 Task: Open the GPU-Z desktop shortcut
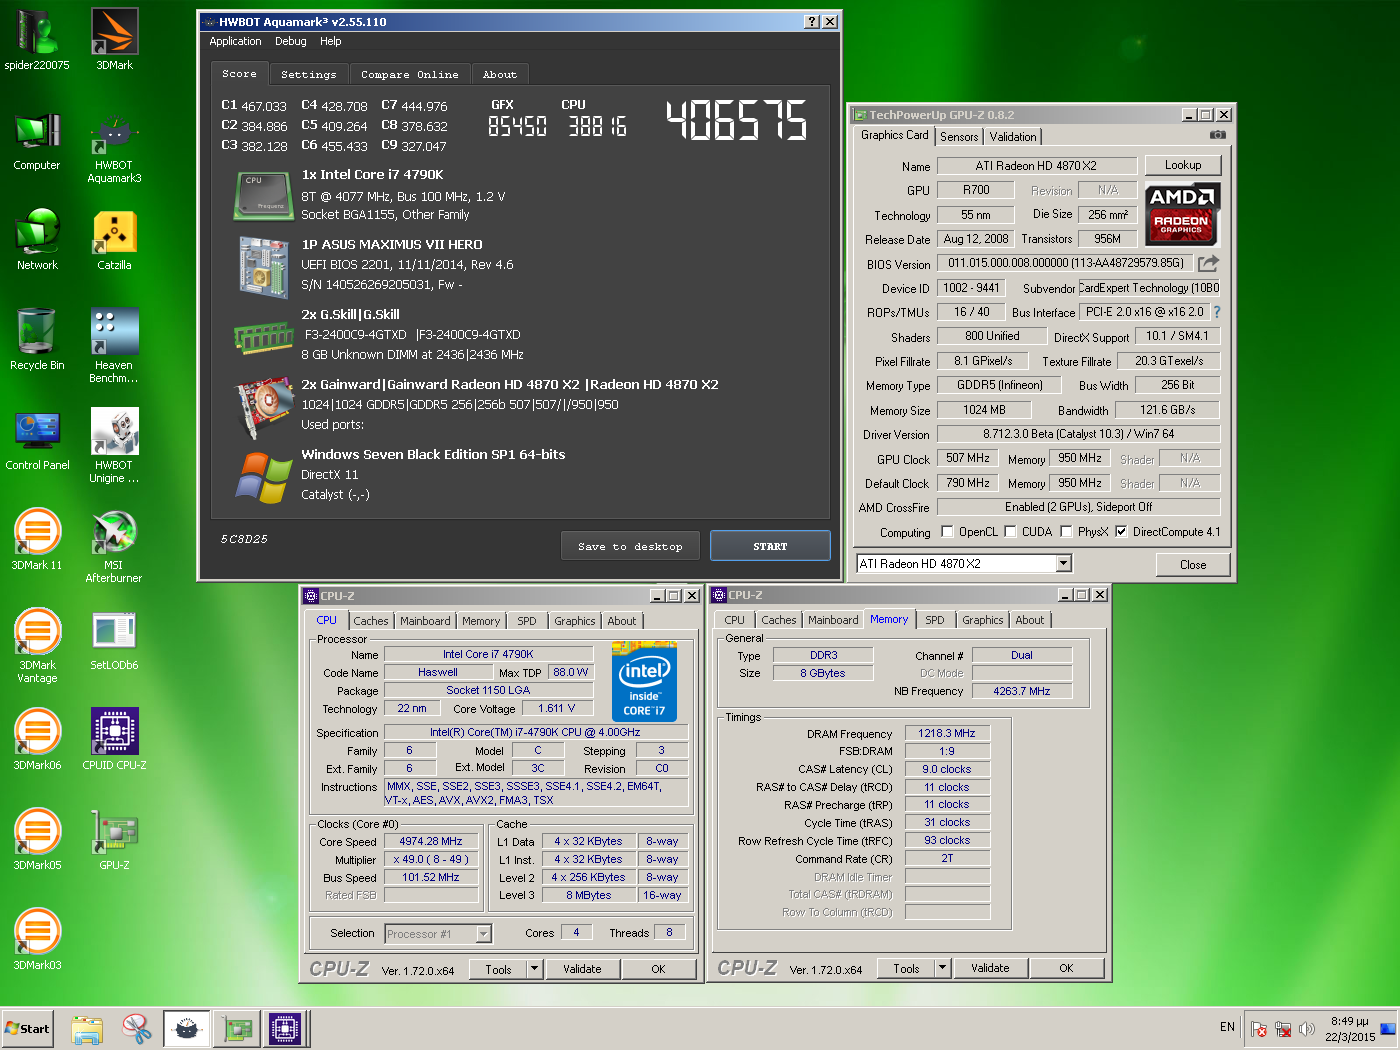[x=114, y=840]
